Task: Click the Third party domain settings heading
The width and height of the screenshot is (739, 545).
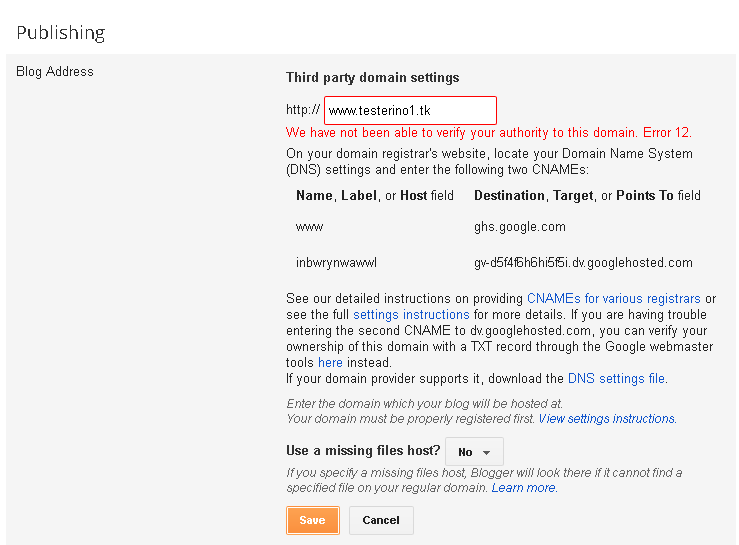Action: [x=372, y=78]
